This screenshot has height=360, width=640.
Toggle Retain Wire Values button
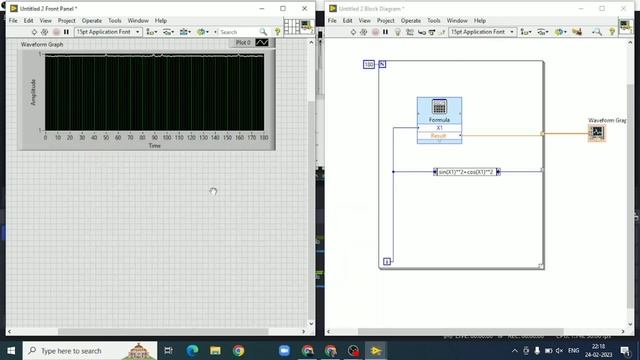(x=410, y=32)
